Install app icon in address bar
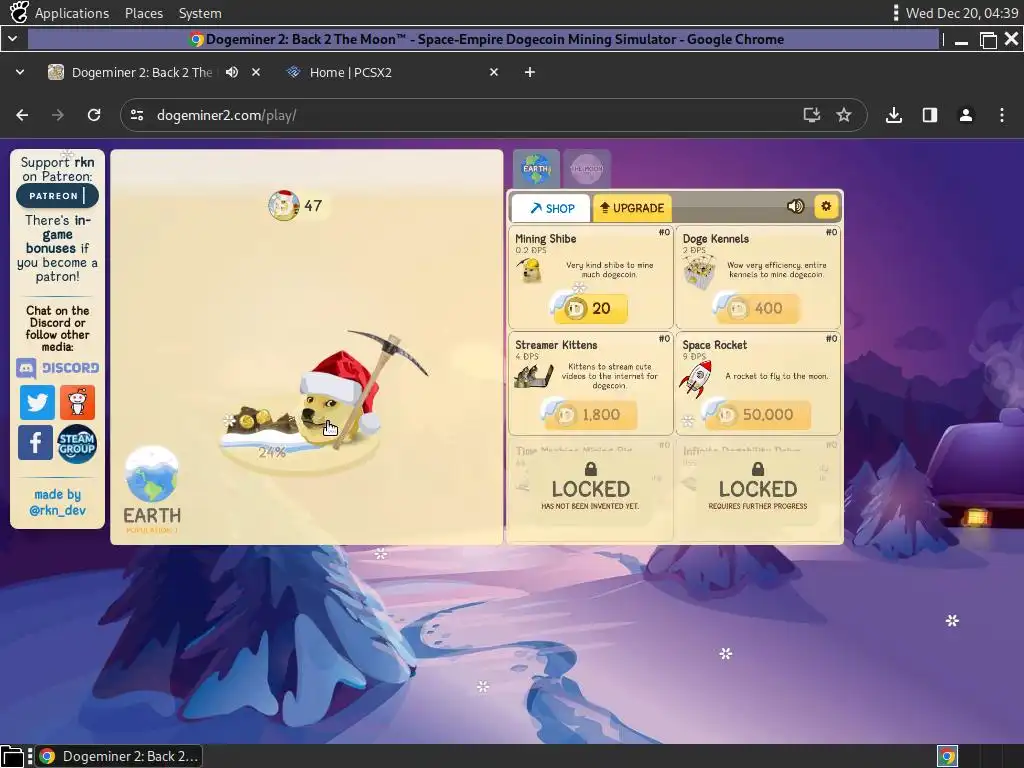This screenshot has height=768, width=1024. (812, 116)
